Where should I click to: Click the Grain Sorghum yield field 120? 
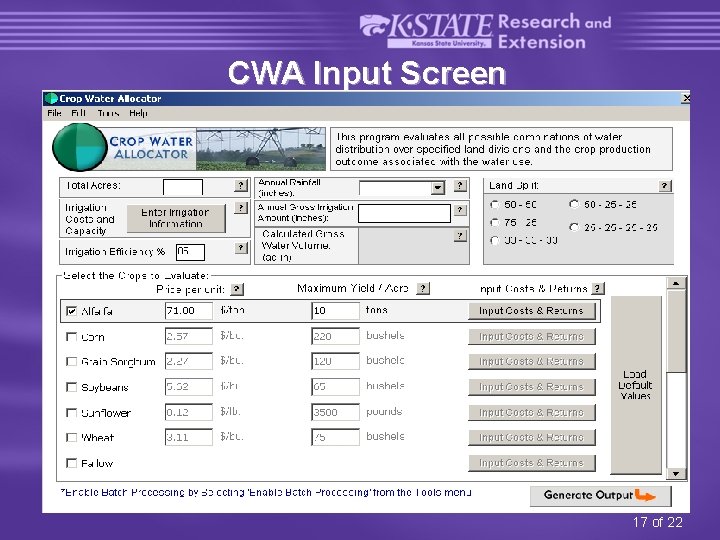(335, 361)
